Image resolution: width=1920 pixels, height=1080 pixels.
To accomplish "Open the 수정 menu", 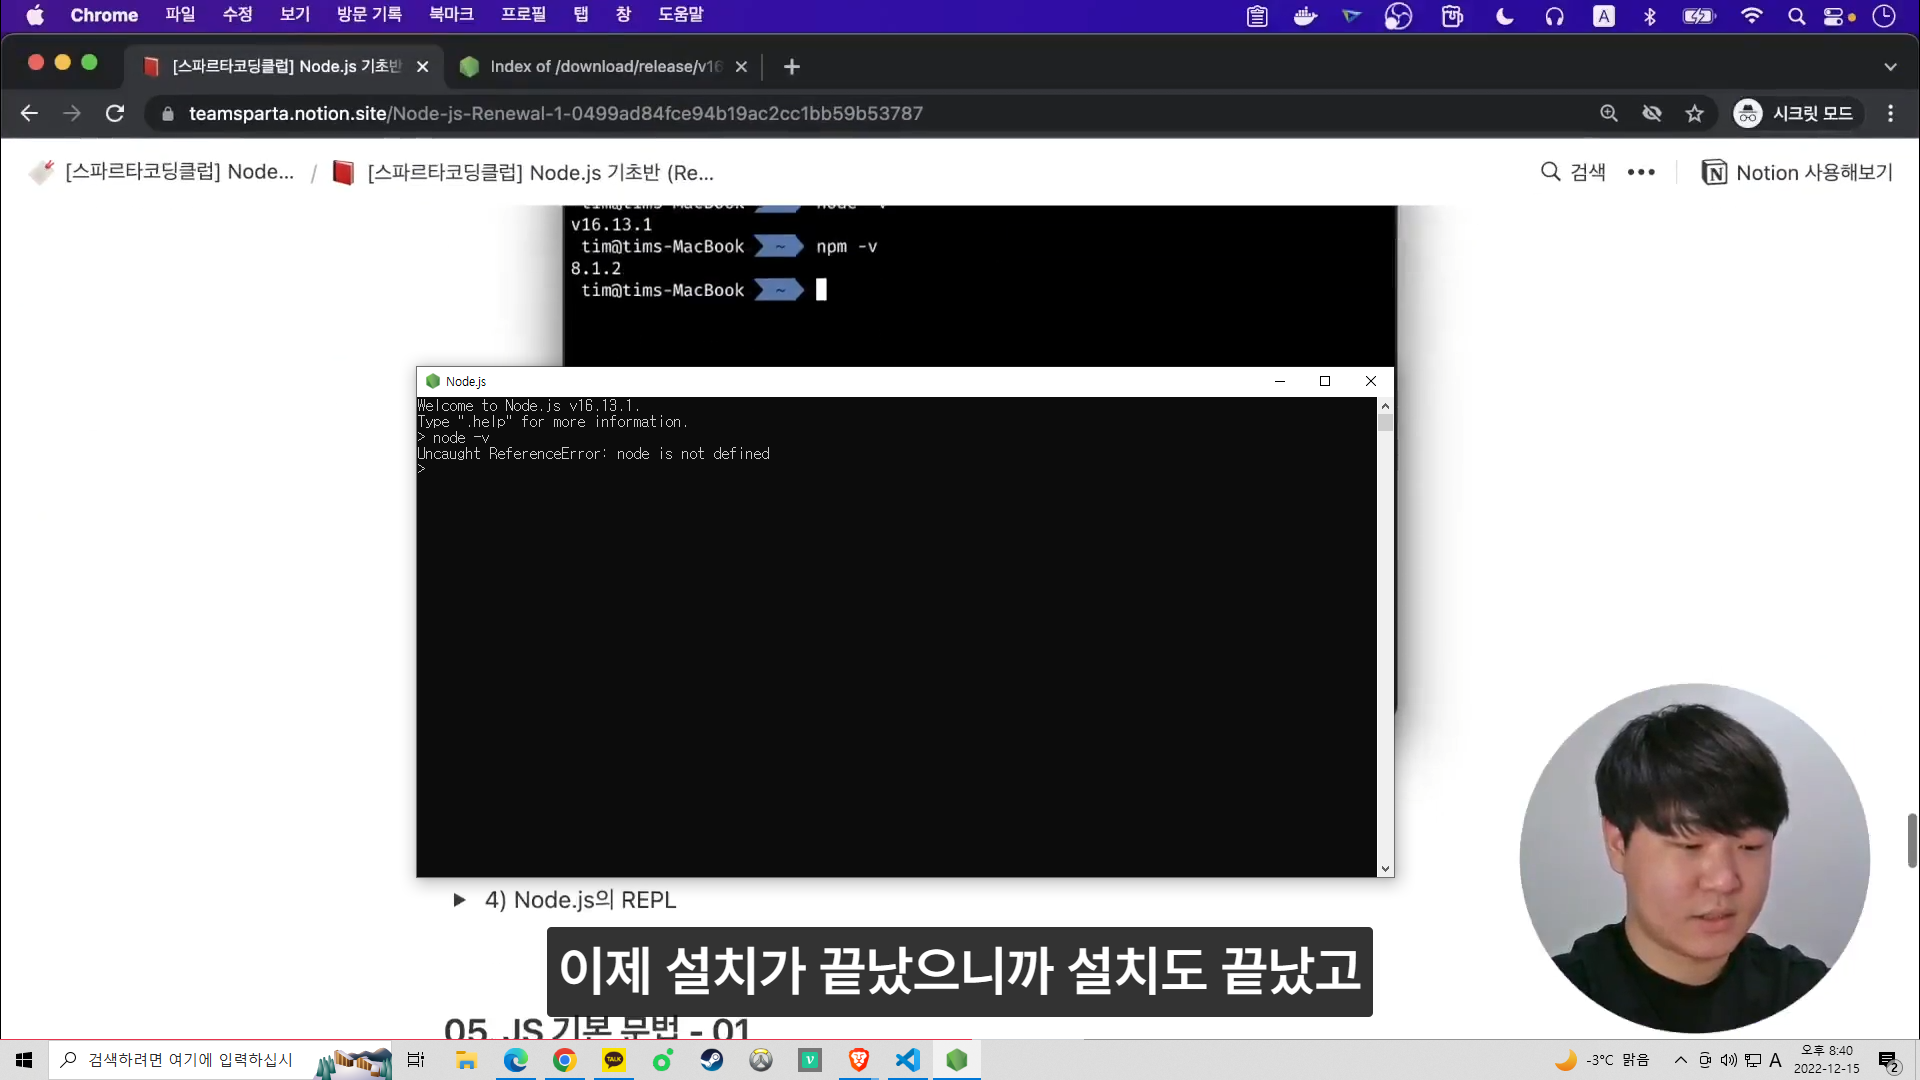I will (237, 15).
